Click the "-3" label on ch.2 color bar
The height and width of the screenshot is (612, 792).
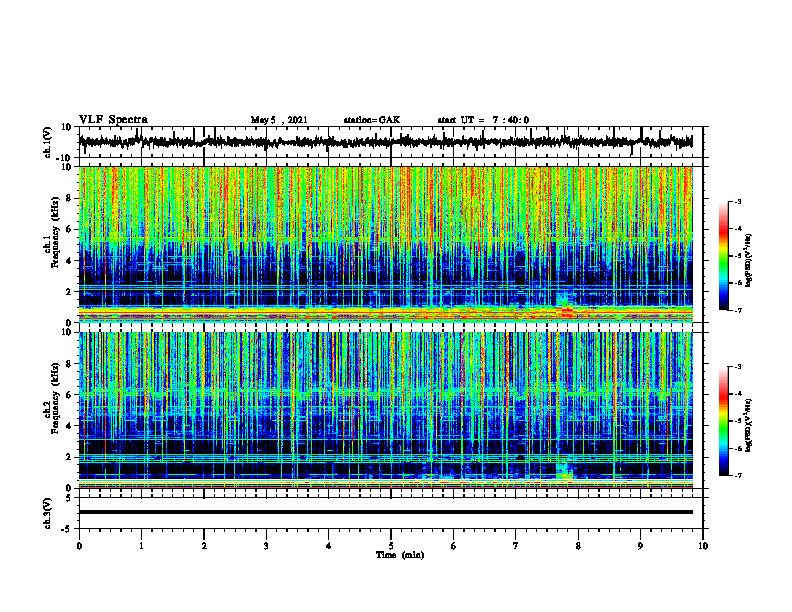pos(737,367)
